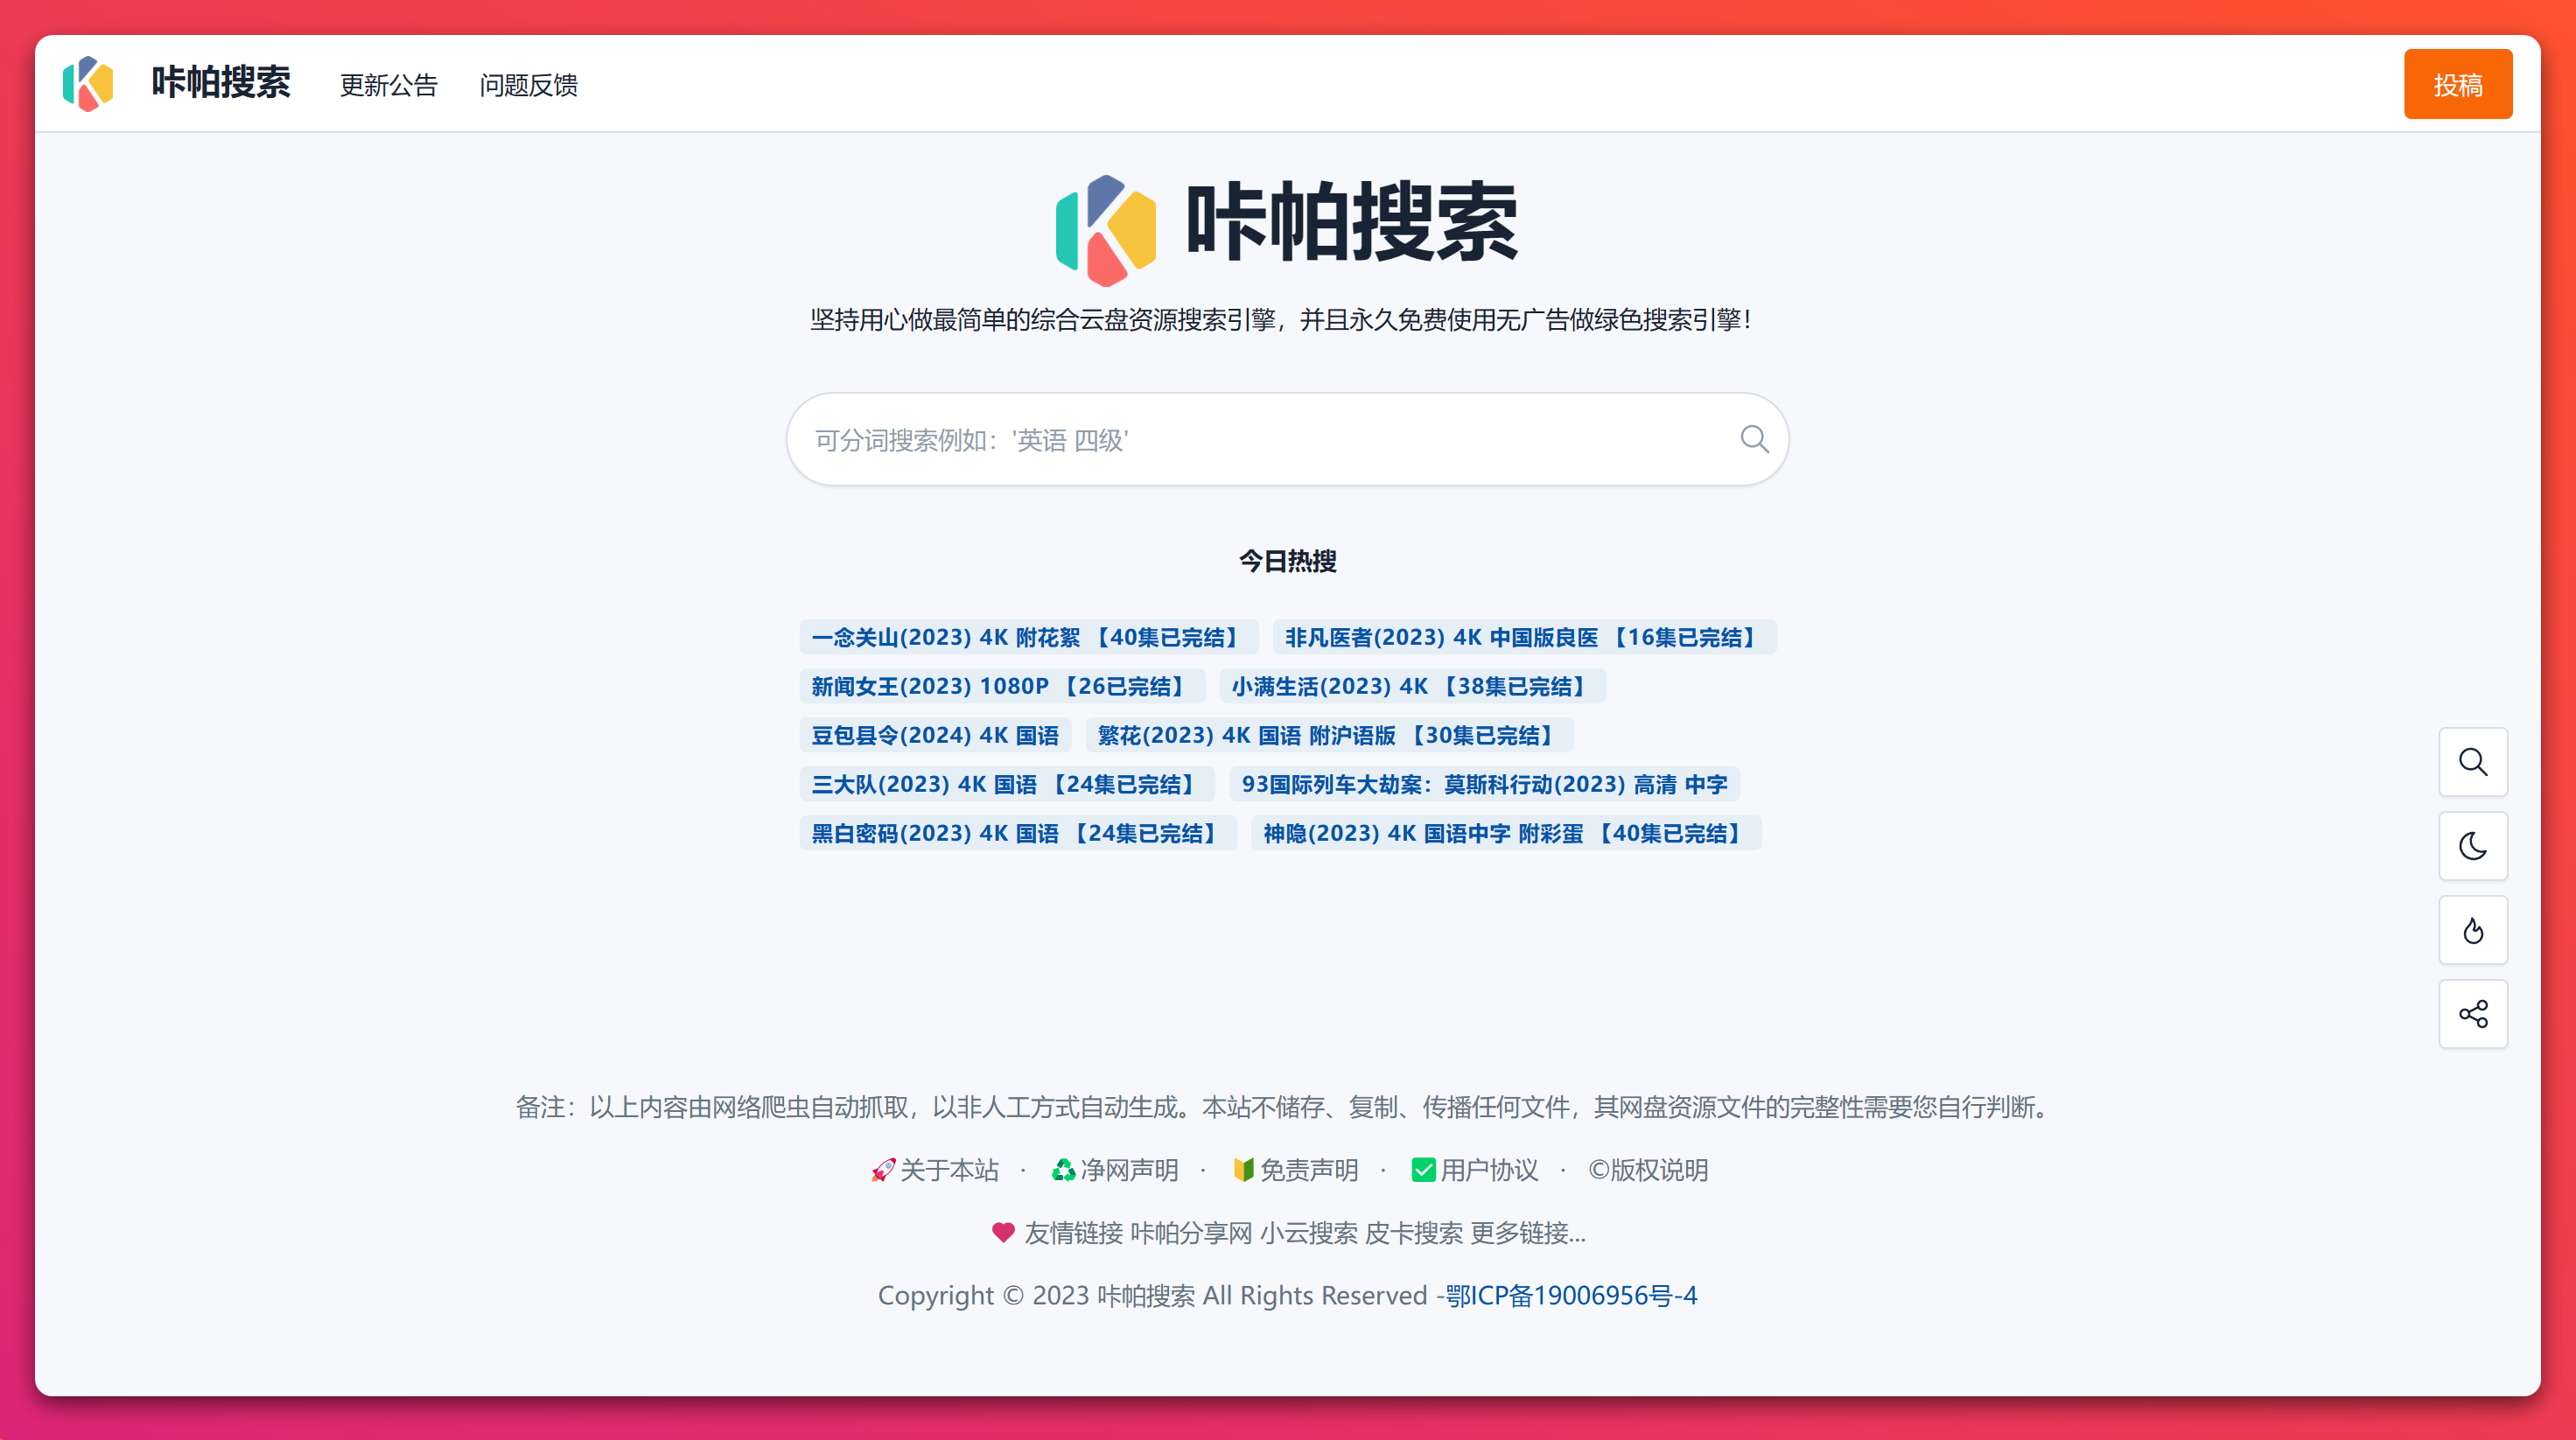This screenshot has height=1440, width=2576.
Task: Toggle dark mode with the moon icon
Action: click(x=2473, y=846)
